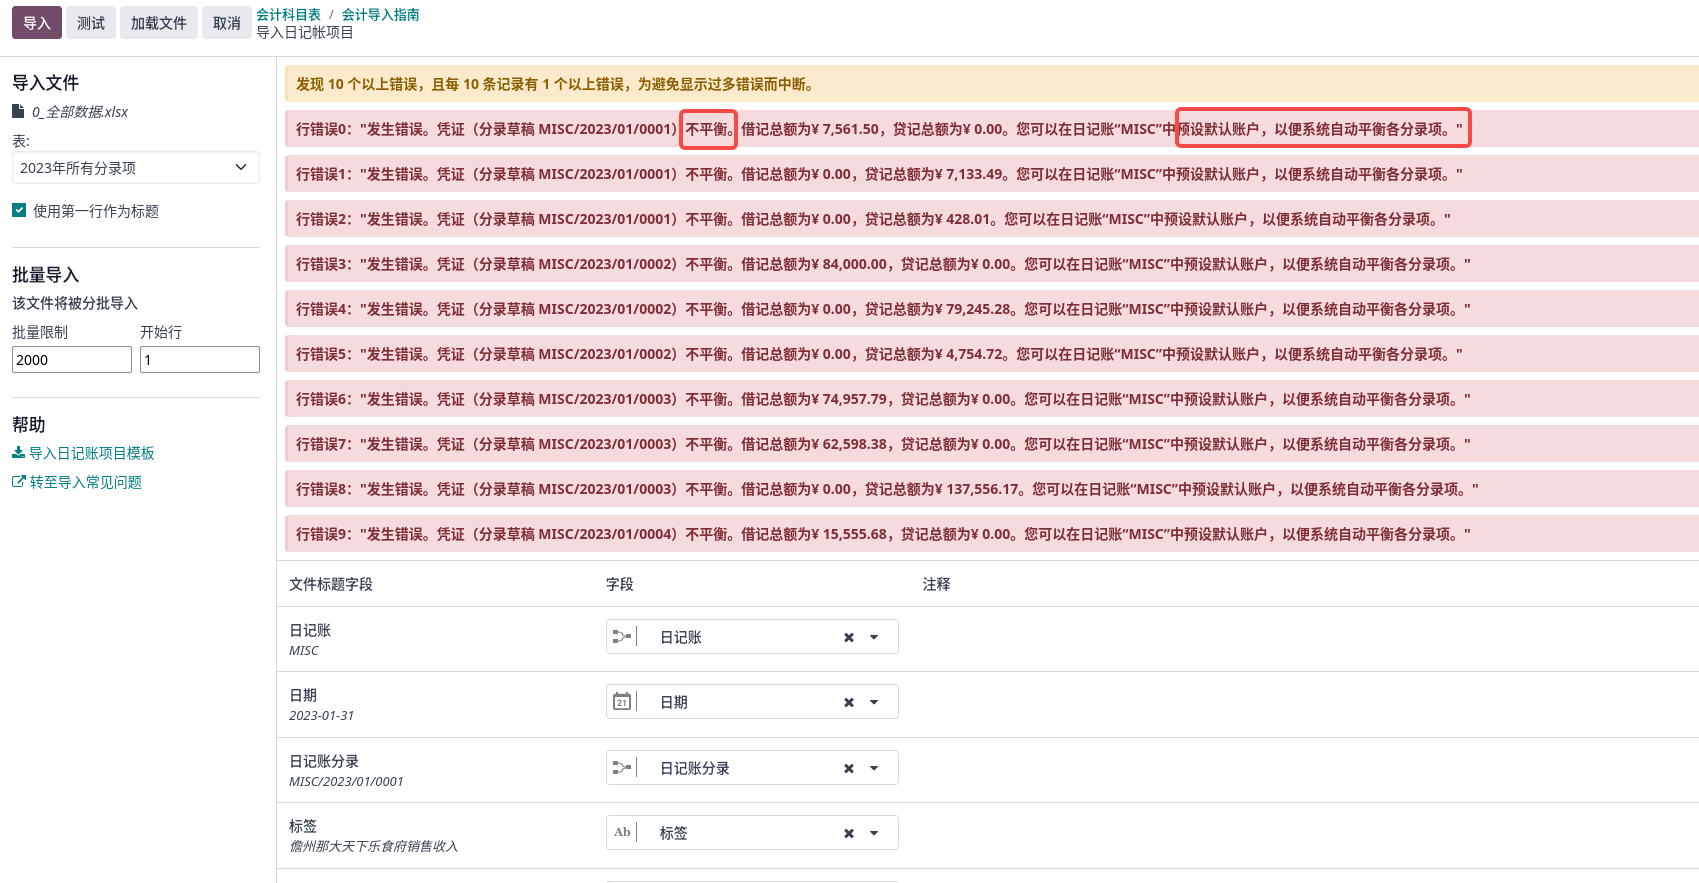Click the 文件标题字段 column header
Image resolution: width=1699 pixels, height=883 pixels.
pyautogui.click(x=331, y=584)
